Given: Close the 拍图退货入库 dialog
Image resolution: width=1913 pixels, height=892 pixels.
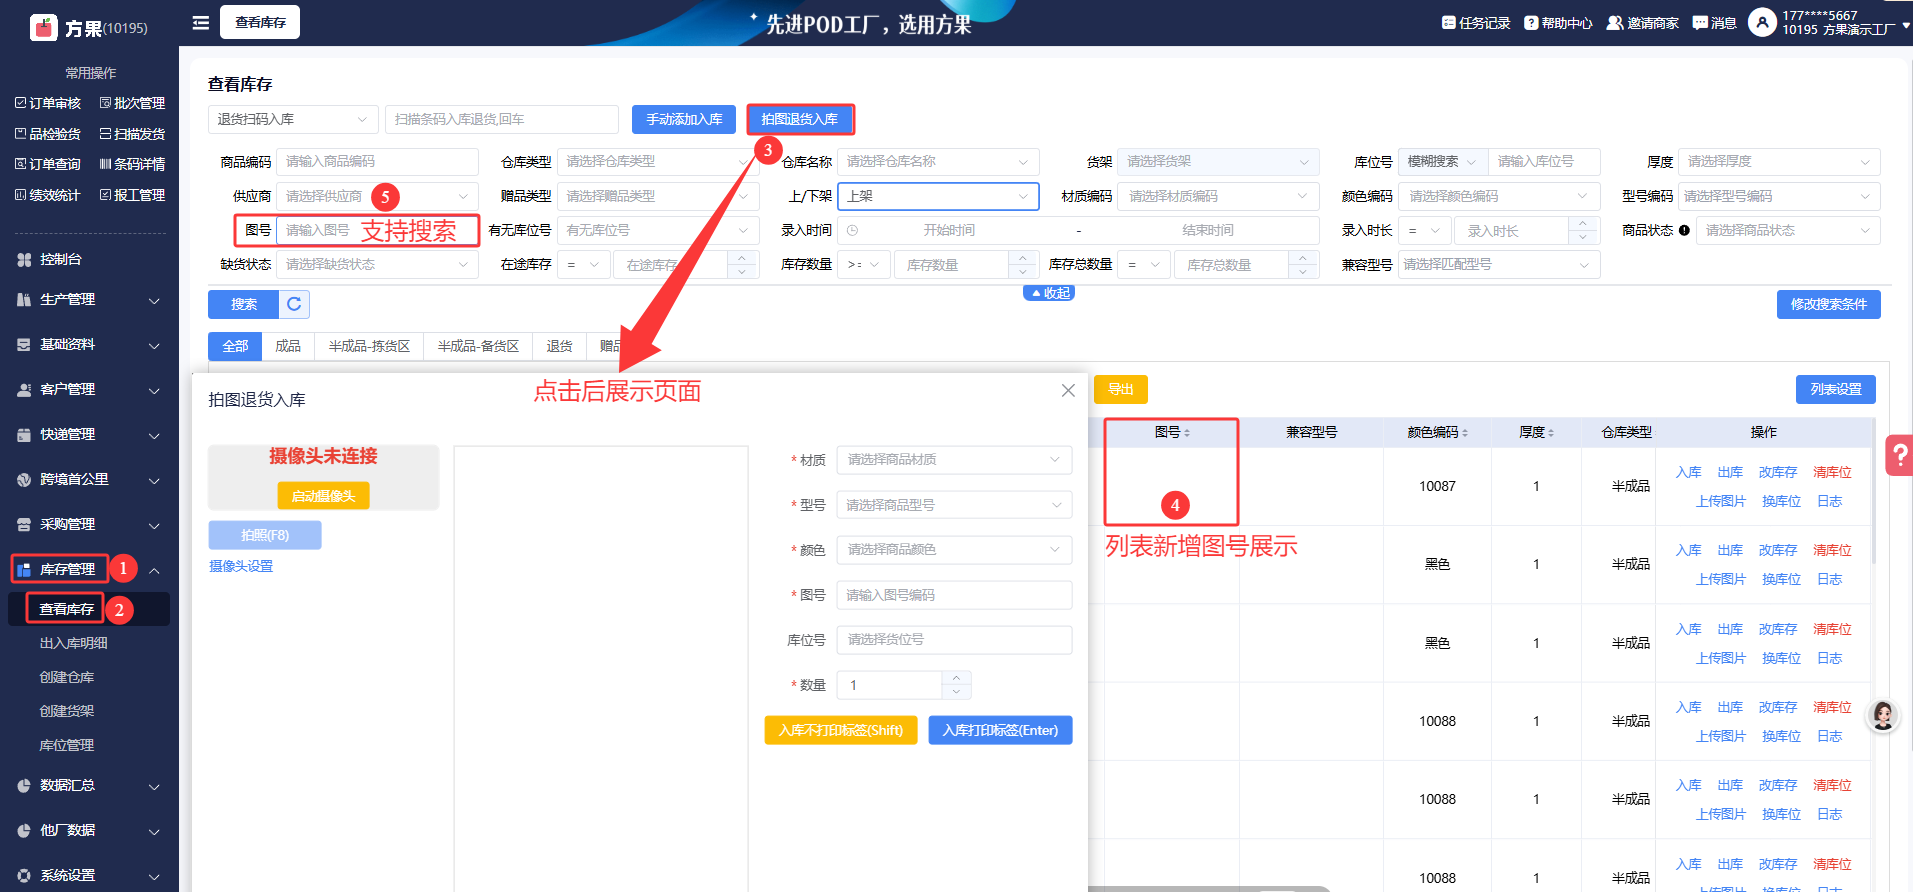Looking at the screenshot, I should 1068,390.
